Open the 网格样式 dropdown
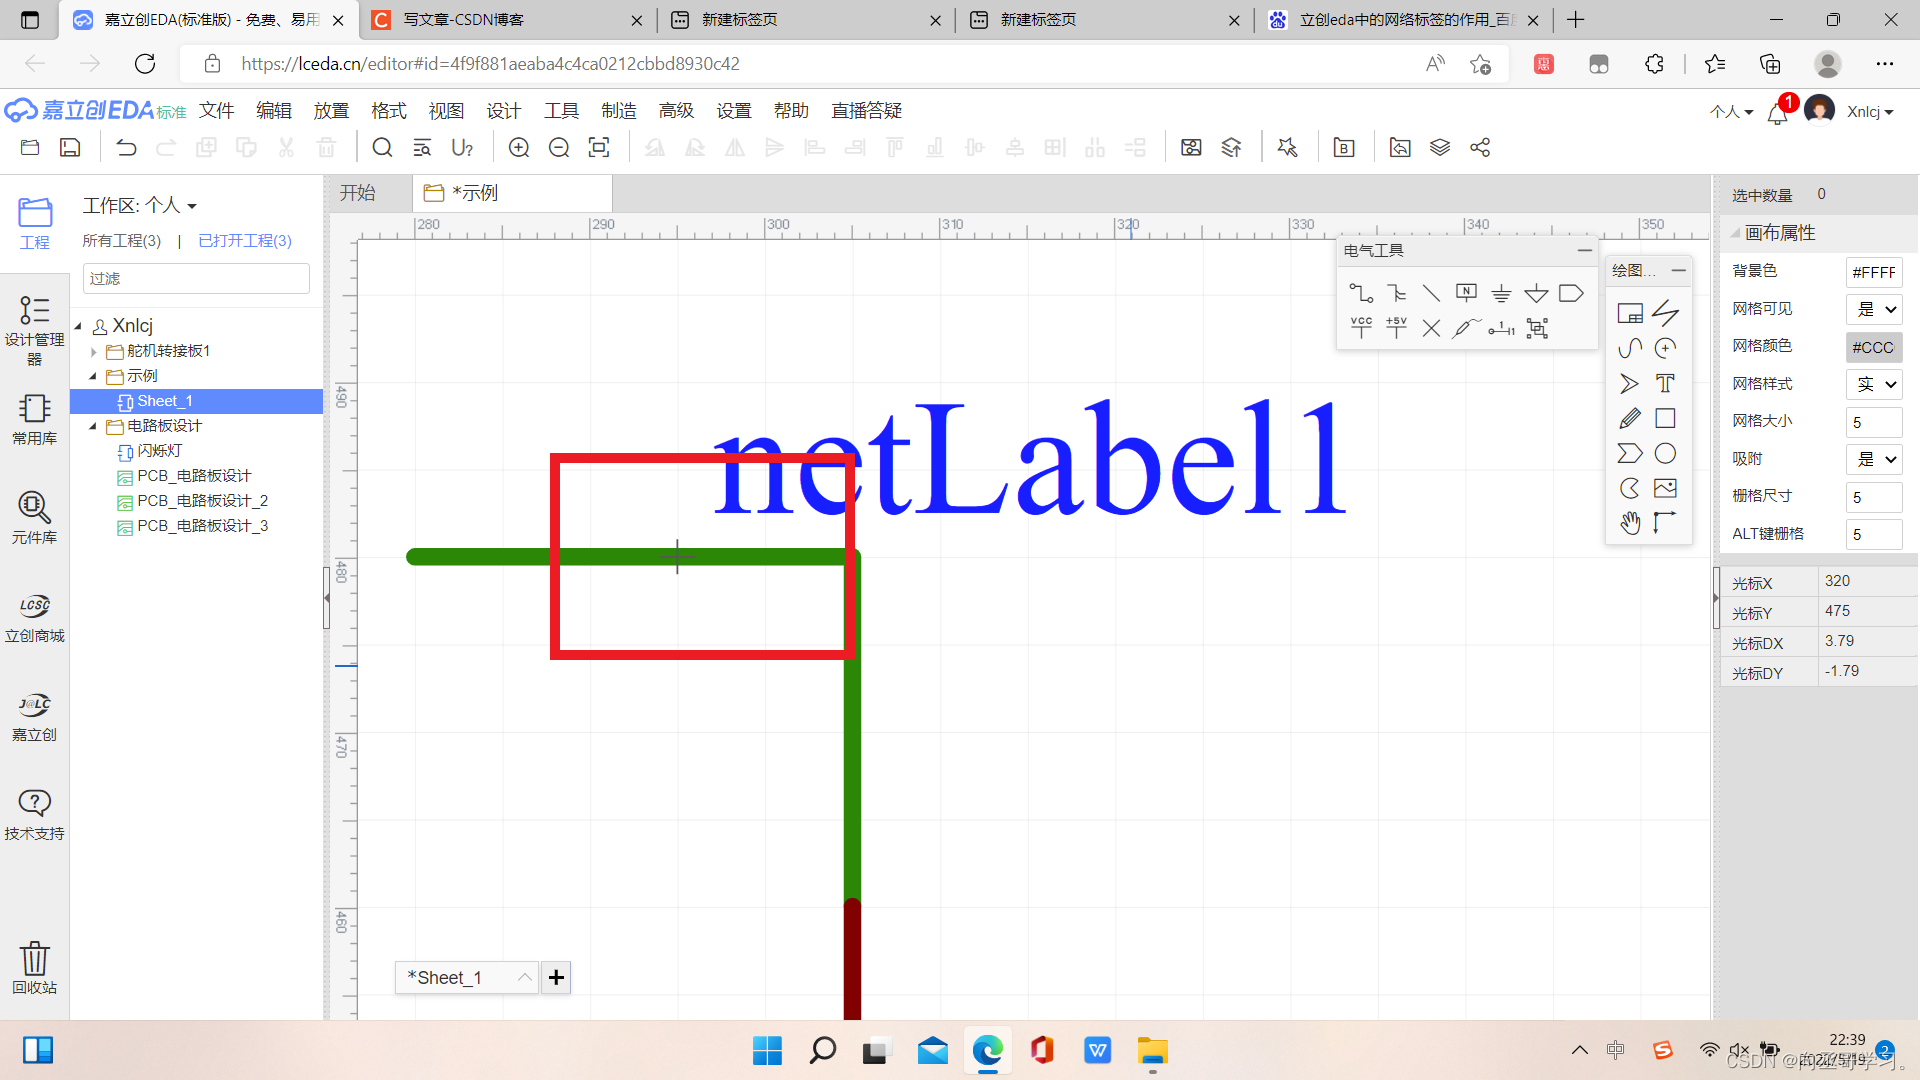 [1876, 385]
